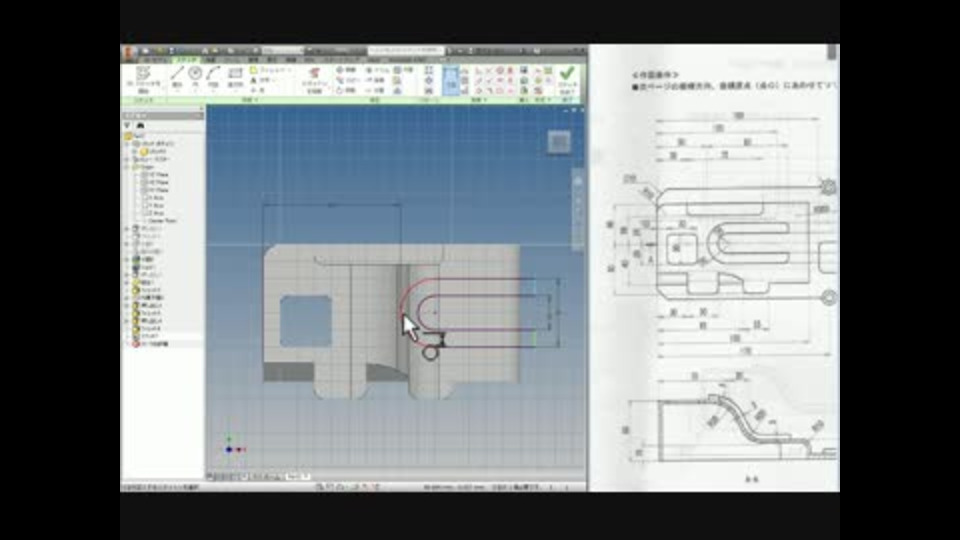Select XY Plane in browser tree
The image size is (960, 540).
click(155, 190)
